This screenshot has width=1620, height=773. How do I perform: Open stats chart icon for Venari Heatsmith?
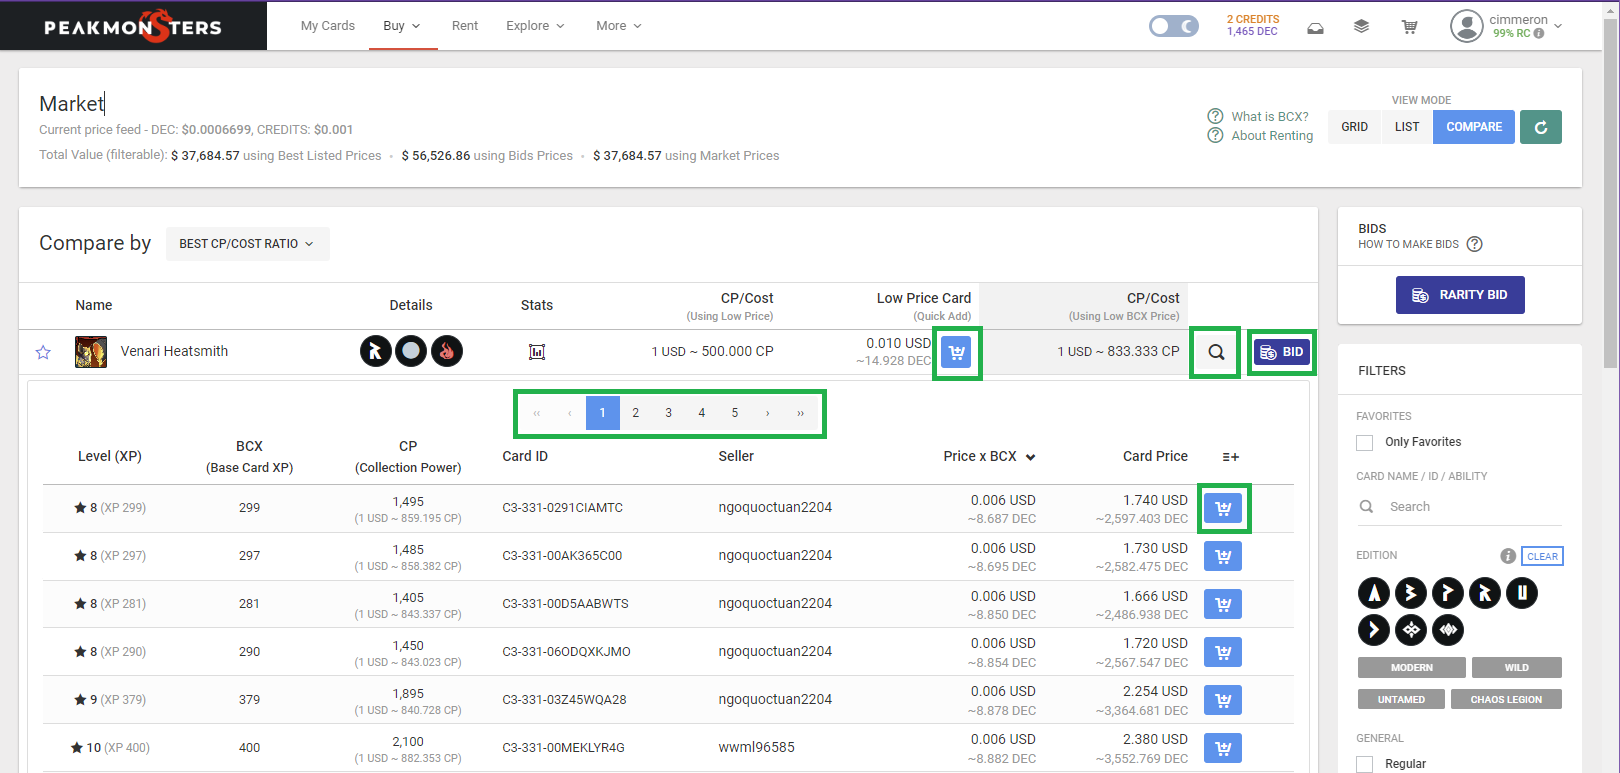point(537,352)
